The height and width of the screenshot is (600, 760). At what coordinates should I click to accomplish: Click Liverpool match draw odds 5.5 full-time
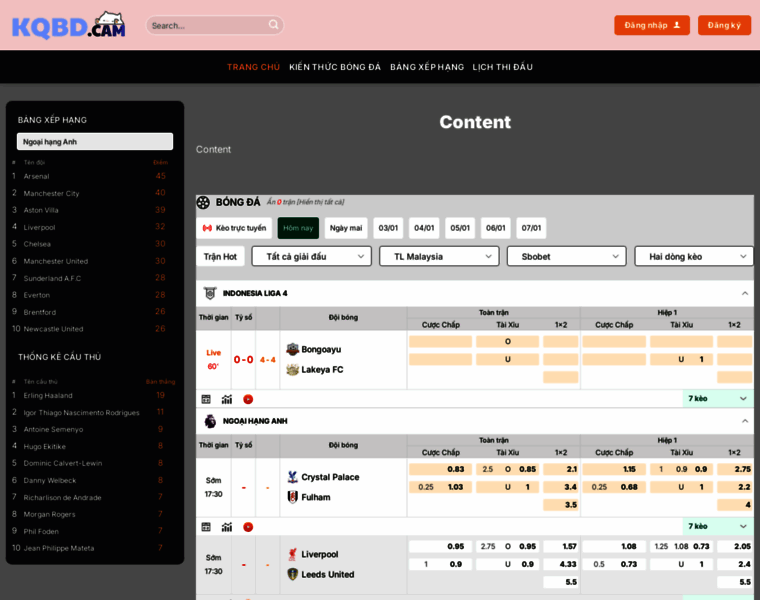coord(561,582)
